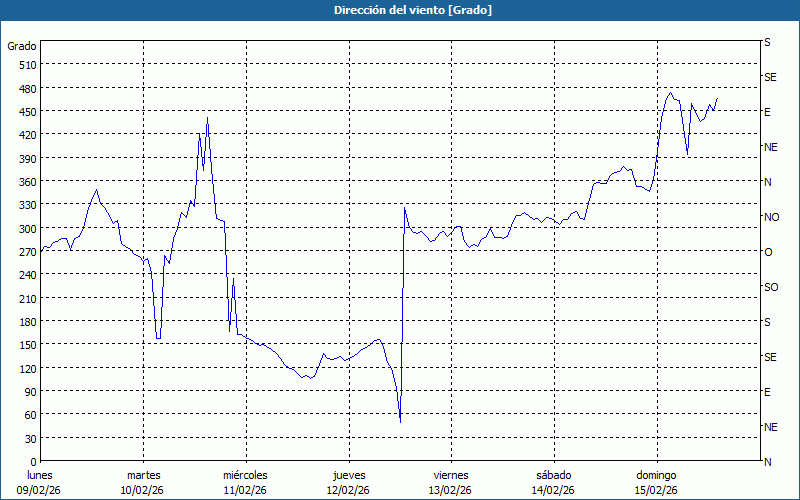The height and width of the screenshot is (500, 800).
Task: Pick the 'jueves' day label
Action: [x=348, y=474]
